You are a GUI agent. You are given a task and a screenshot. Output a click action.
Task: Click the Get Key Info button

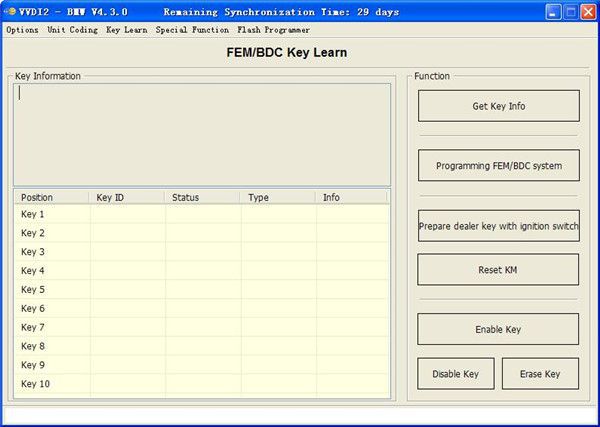[x=498, y=106]
